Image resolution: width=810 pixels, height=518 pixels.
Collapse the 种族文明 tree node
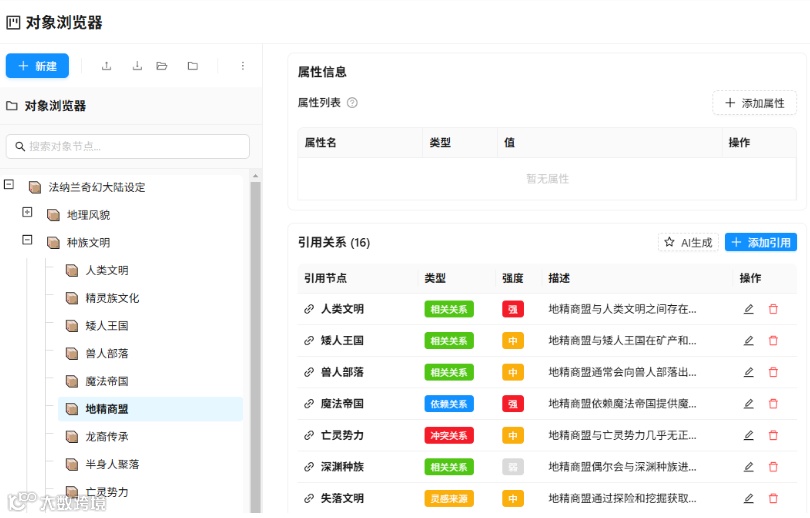[27, 240]
